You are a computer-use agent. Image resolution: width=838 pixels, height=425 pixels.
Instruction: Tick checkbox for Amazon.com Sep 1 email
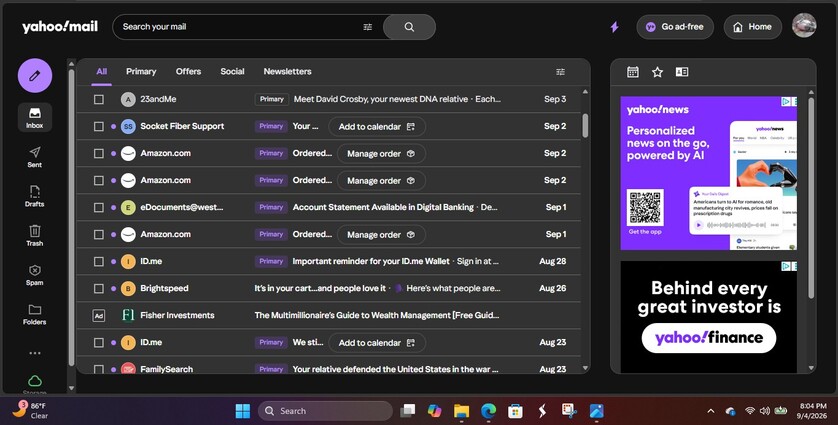click(99, 234)
